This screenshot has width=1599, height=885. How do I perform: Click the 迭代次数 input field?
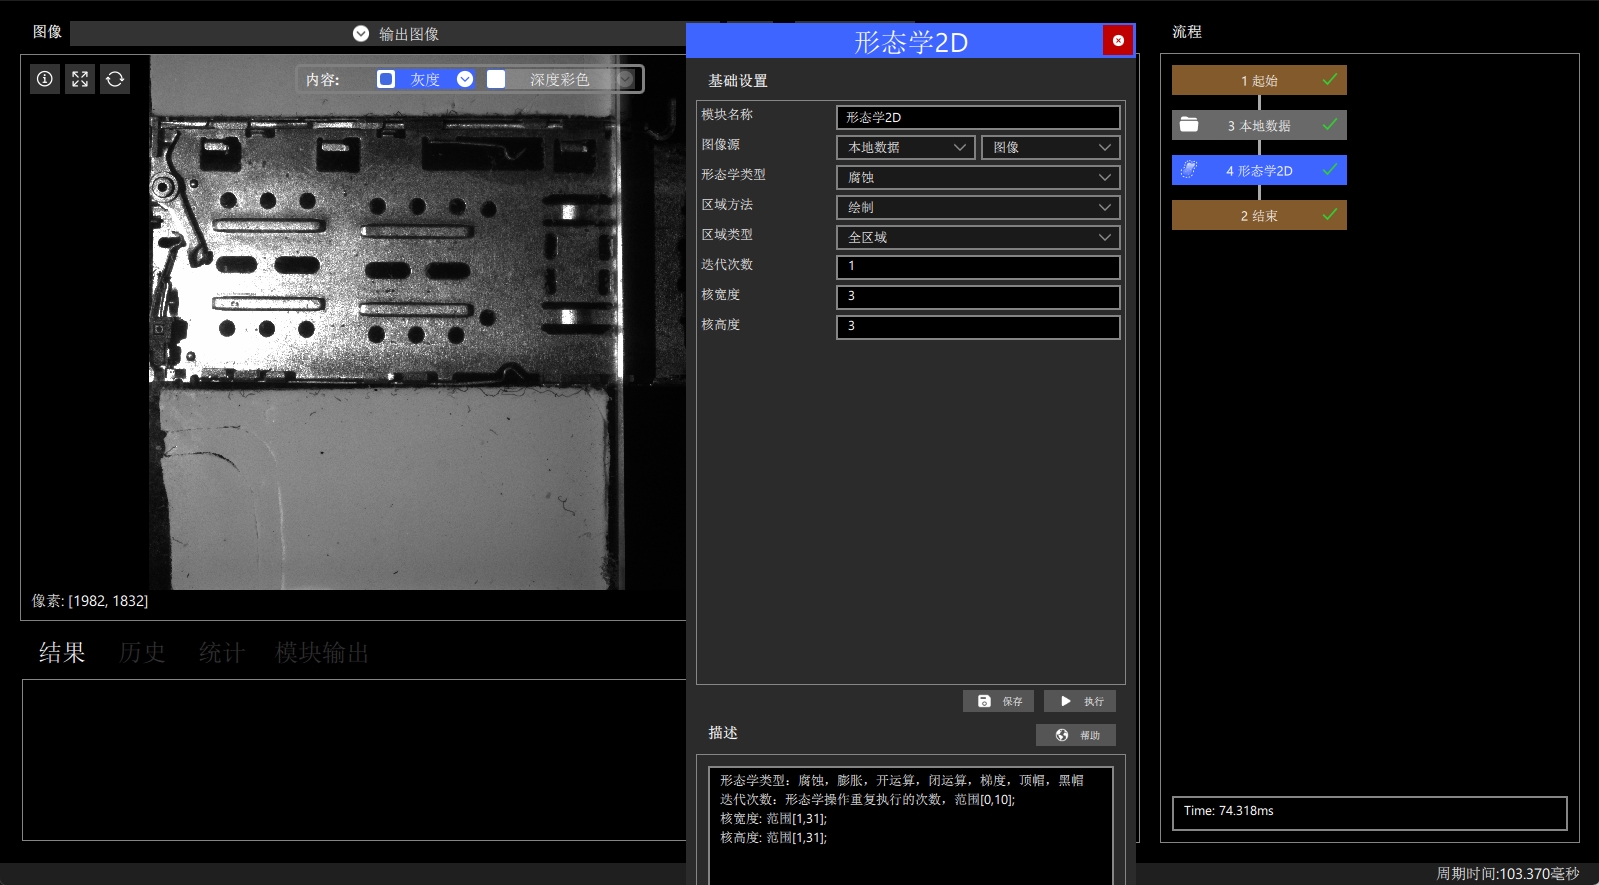(978, 267)
